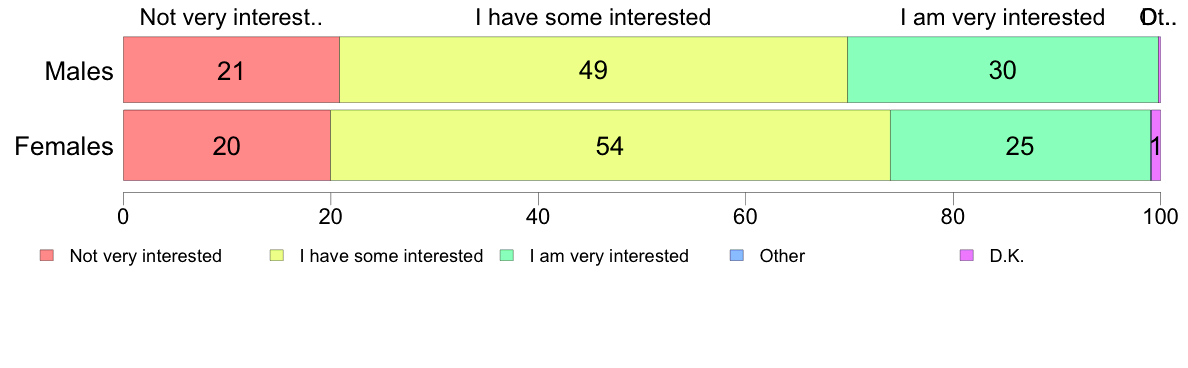The height and width of the screenshot is (368, 1188).
Task: Click the 80 tick label on the axis
Action: (952, 215)
